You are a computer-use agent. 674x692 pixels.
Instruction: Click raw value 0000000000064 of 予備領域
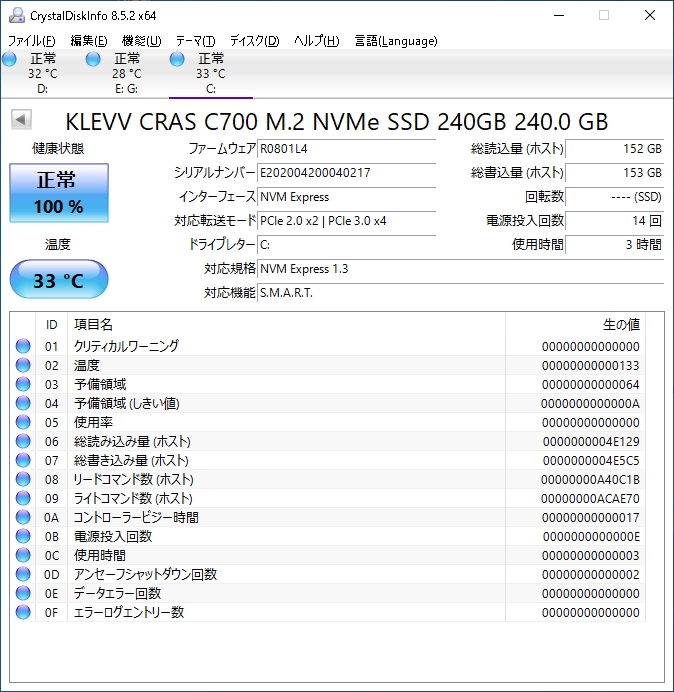(x=591, y=385)
